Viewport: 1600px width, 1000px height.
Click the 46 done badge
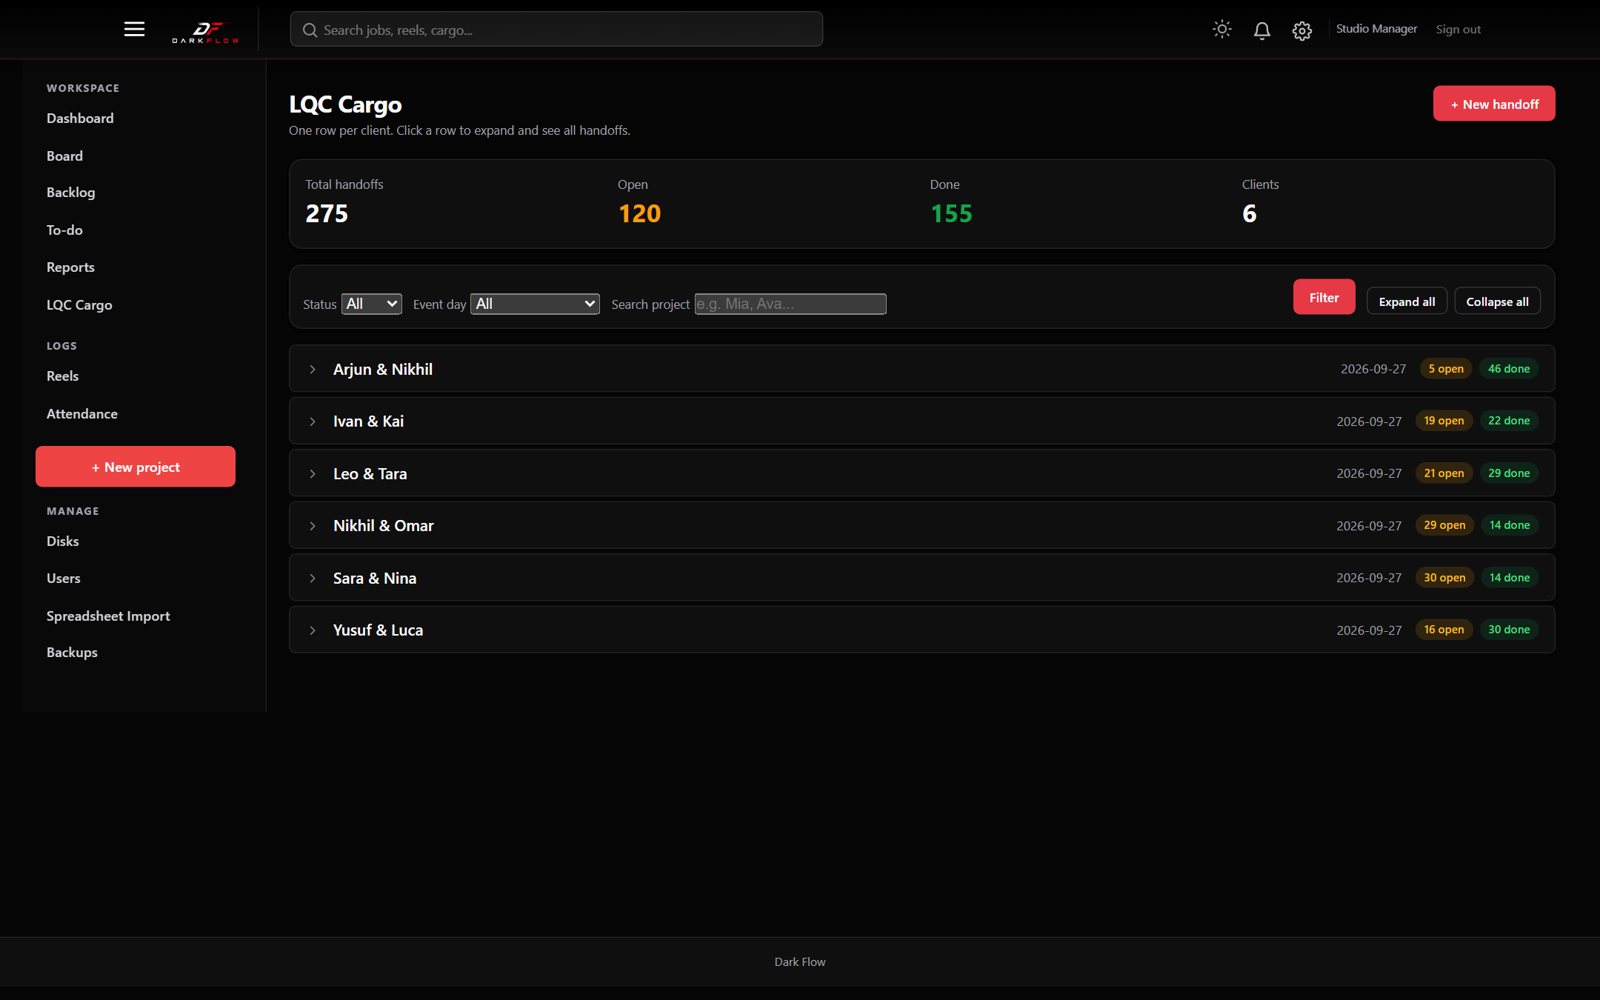pyautogui.click(x=1509, y=369)
